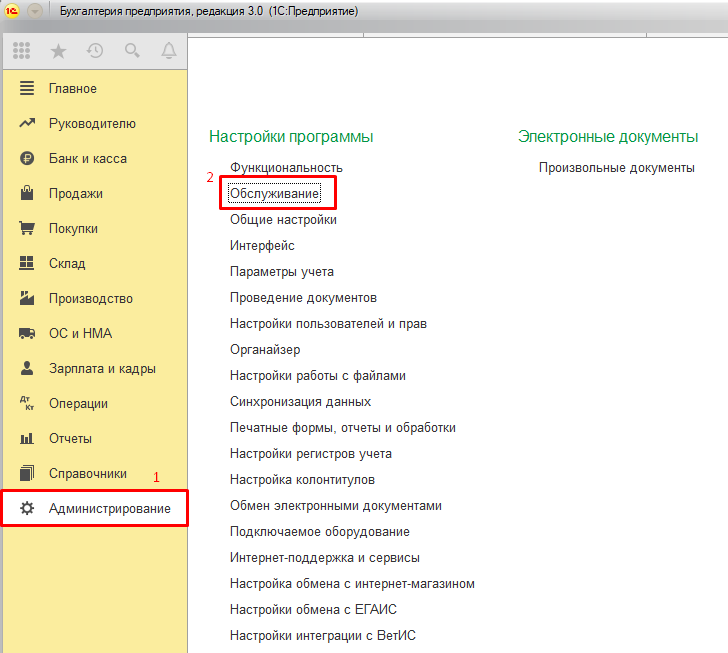Open the Интерфейс settings link
Screen dimensions: 728x653
262,245
